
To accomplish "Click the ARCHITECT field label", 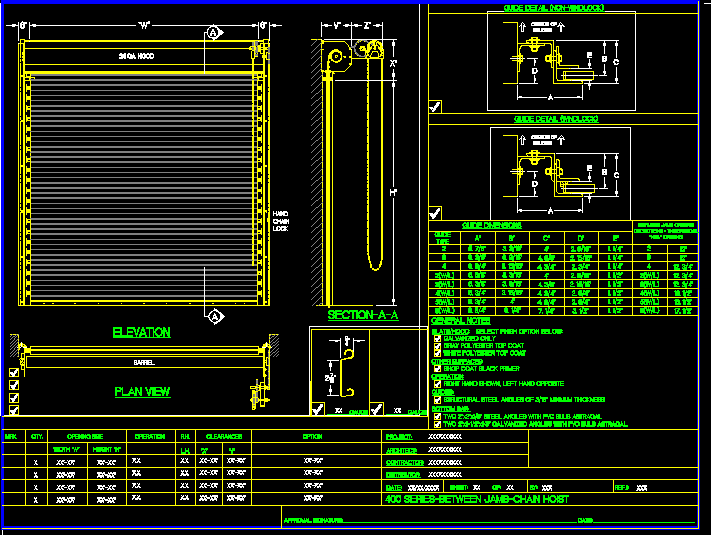I will [x=401, y=450].
